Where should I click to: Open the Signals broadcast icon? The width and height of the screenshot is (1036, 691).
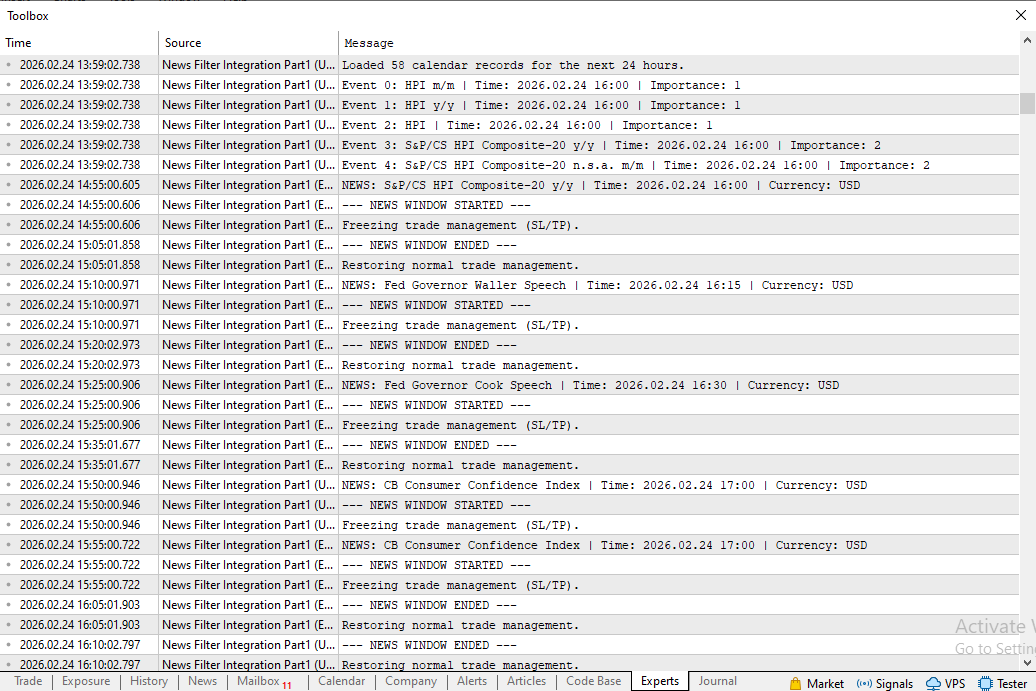coord(864,683)
